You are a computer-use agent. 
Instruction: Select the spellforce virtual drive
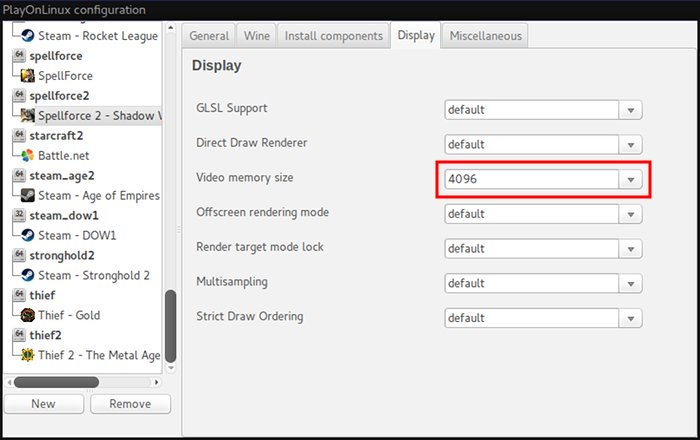coord(56,56)
